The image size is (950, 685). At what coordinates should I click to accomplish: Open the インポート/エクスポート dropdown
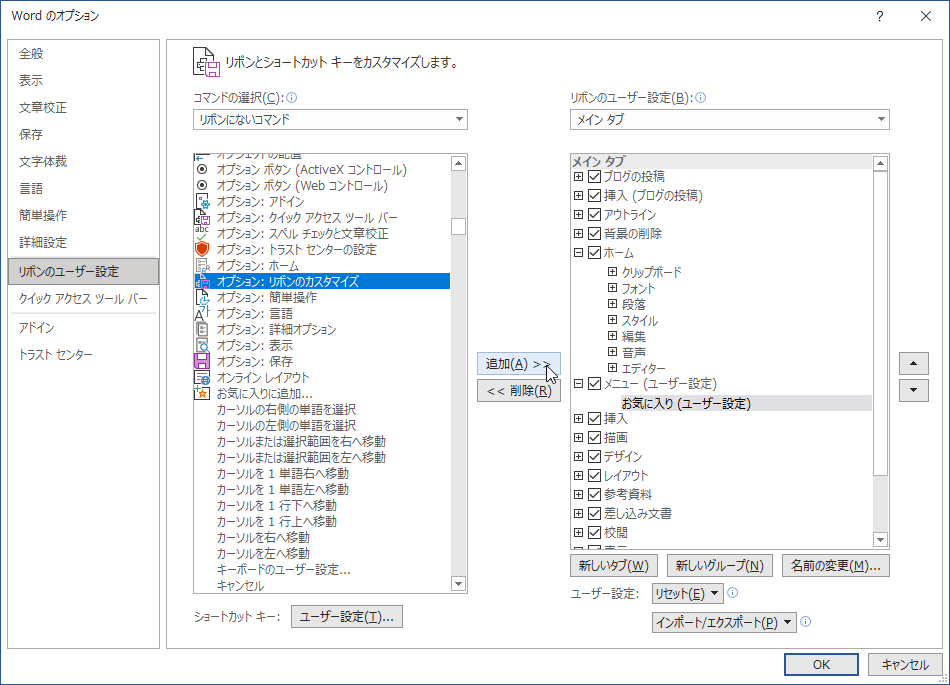point(724,622)
